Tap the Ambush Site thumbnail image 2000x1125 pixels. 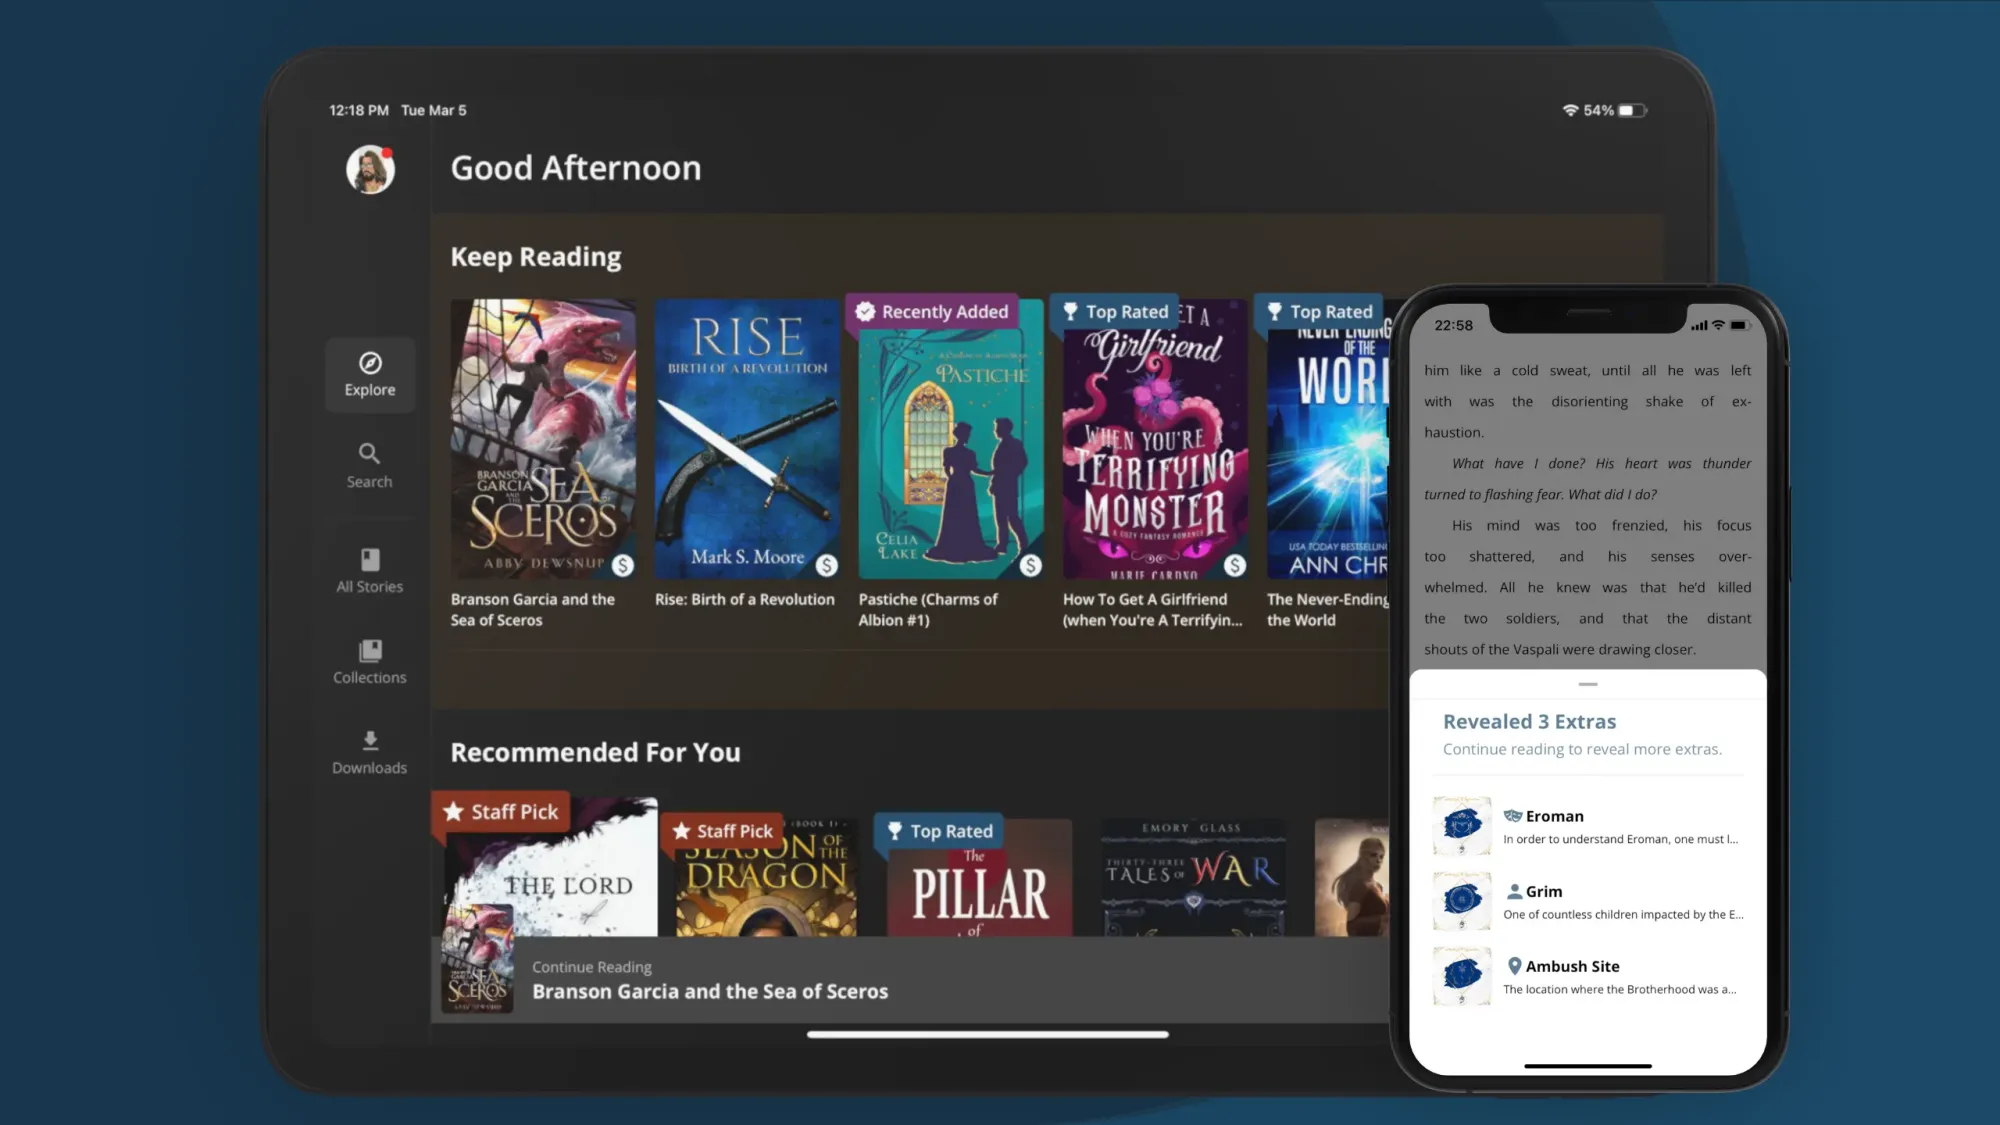click(1462, 976)
